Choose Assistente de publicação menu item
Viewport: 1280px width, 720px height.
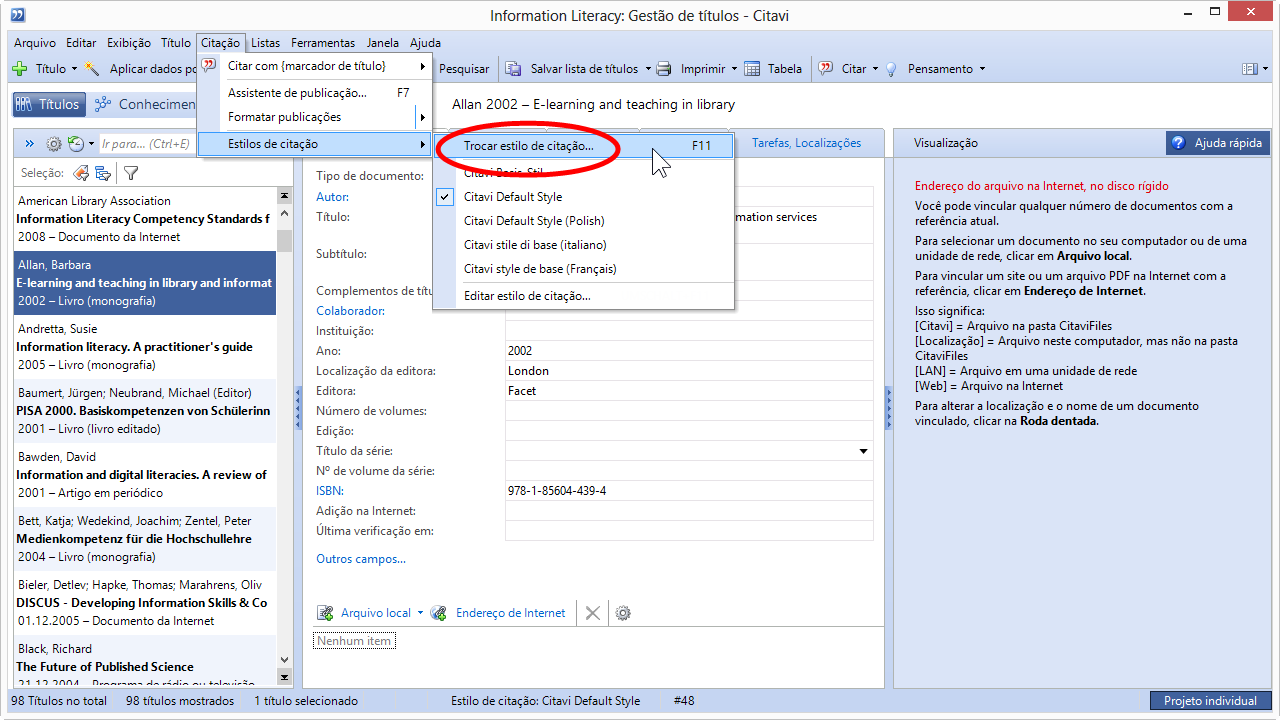coord(315,93)
